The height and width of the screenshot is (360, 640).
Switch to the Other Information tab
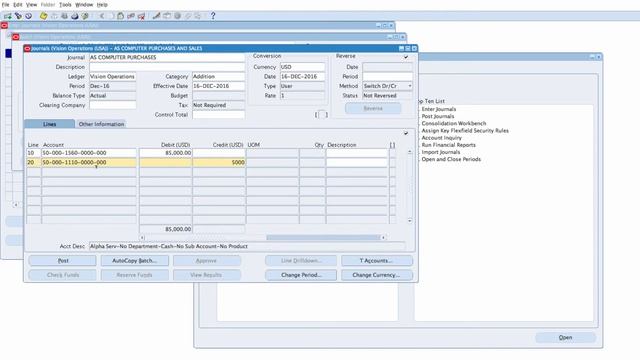(x=101, y=124)
